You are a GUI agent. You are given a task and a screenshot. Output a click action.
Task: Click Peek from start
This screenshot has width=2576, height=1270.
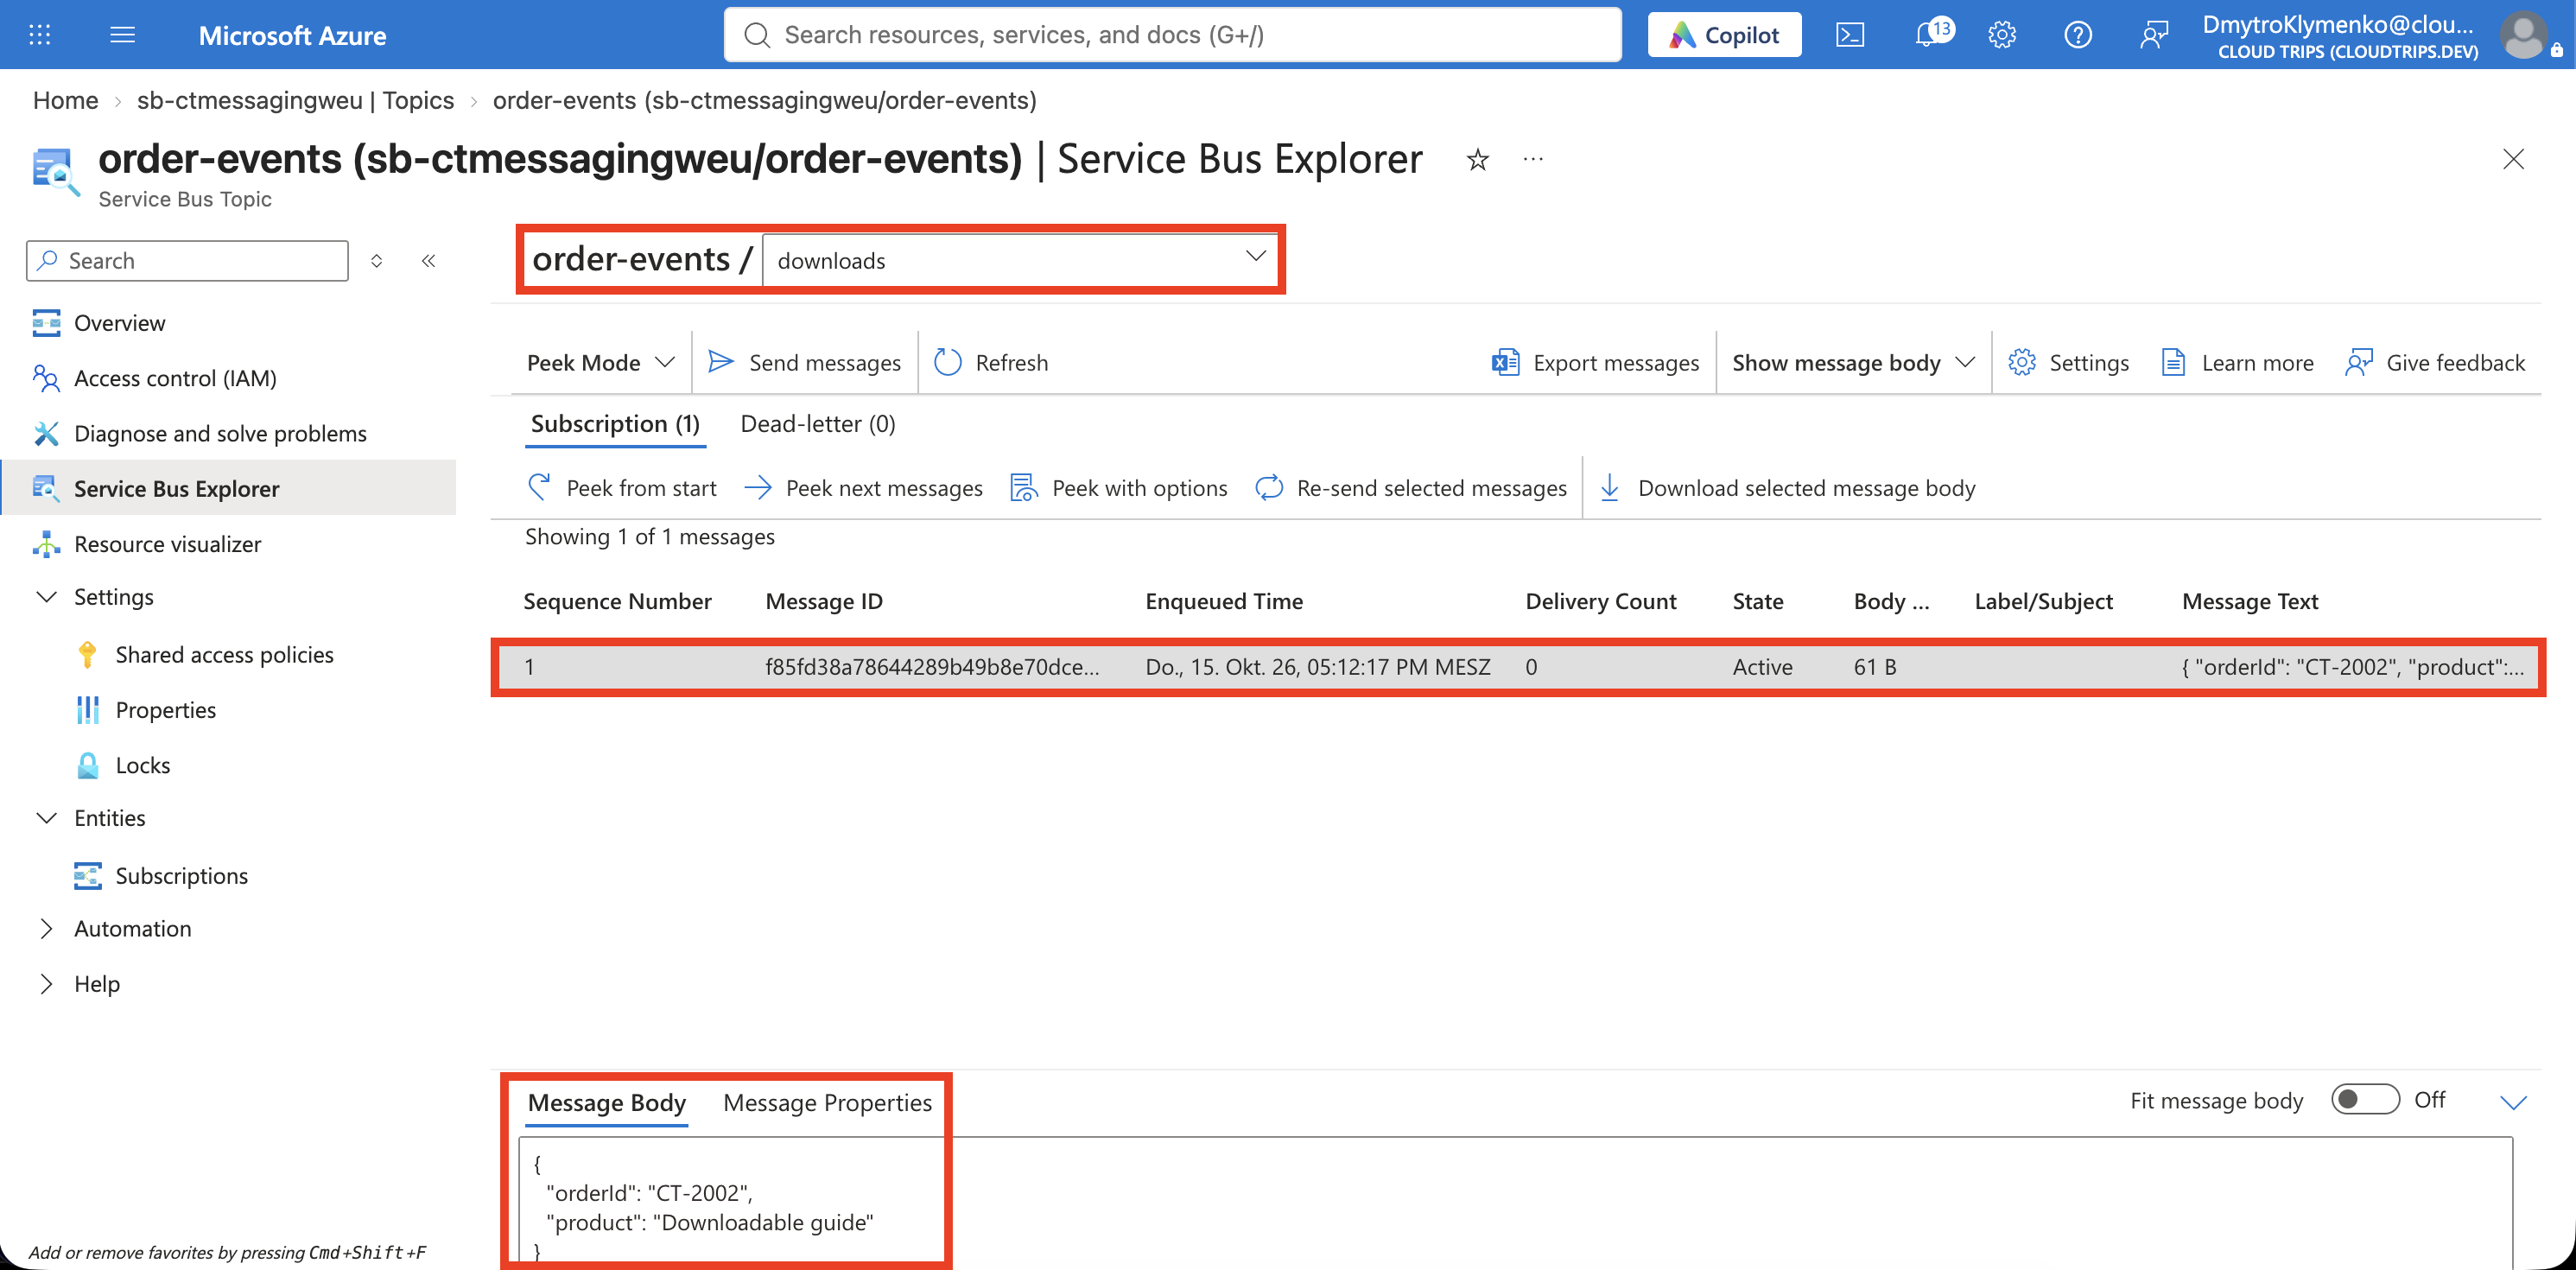pos(622,488)
